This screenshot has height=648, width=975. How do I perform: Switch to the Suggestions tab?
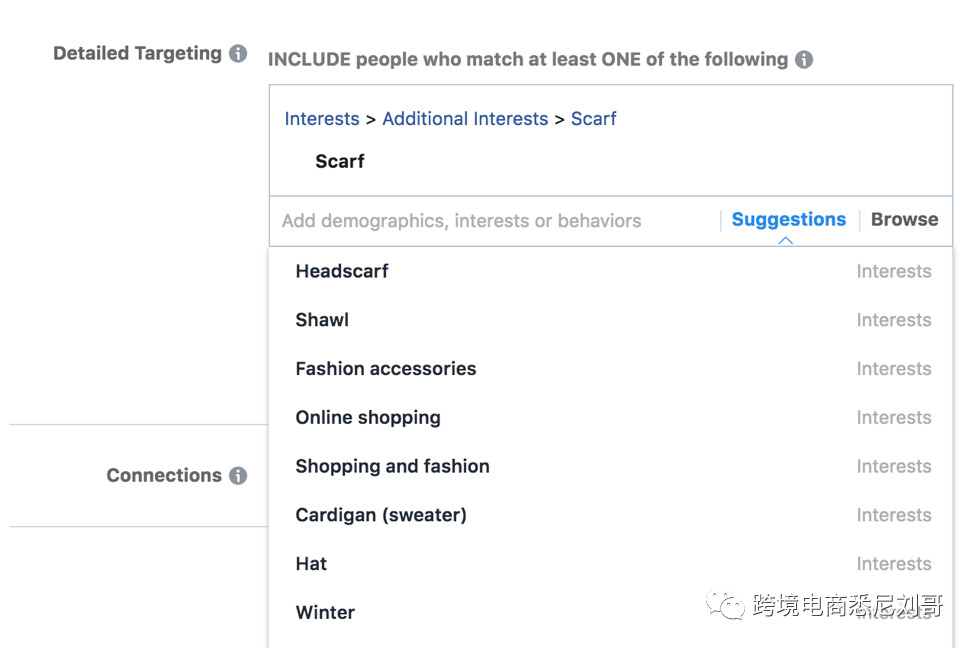tap(788, 219)
